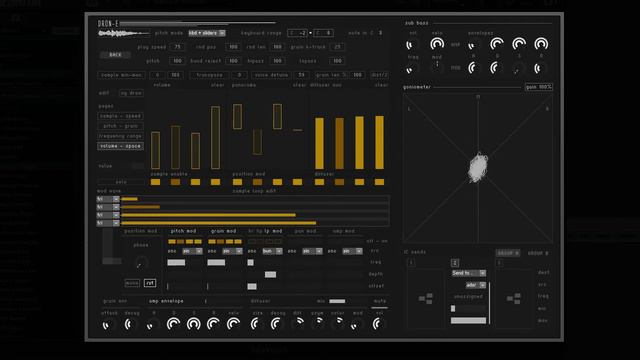The width and height of the screenshot is (640, 360).
Task: Adjust the amp envelope D knob
Action: pyautogui.click(x=173, y=324)
